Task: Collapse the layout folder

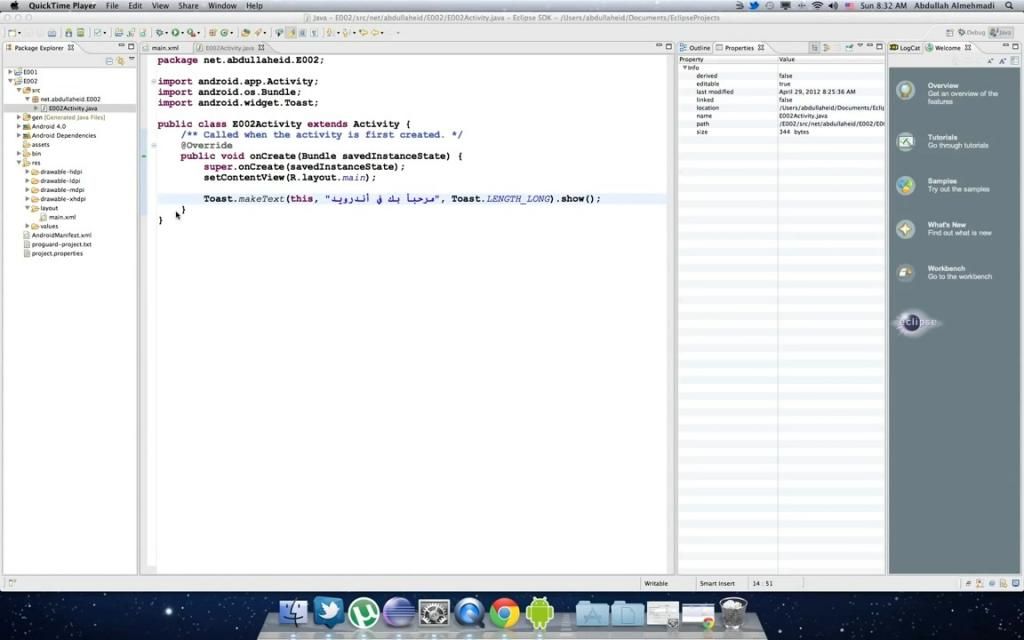Action: pos(27,208)
